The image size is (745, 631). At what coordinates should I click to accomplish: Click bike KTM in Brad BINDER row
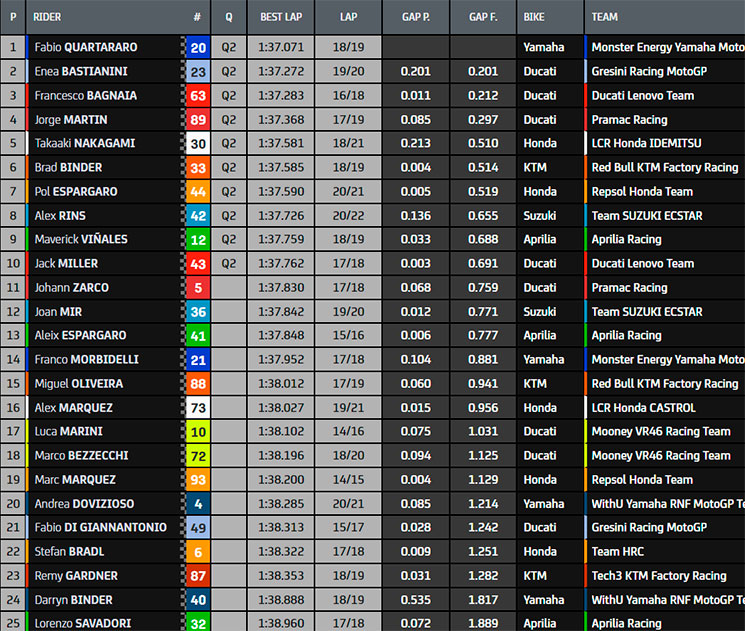pos(535,167)
